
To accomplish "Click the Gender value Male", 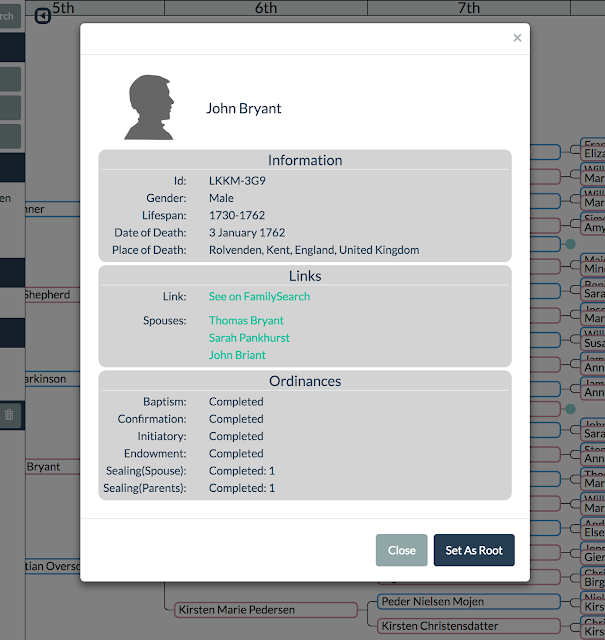I will (x=221, y=198).
